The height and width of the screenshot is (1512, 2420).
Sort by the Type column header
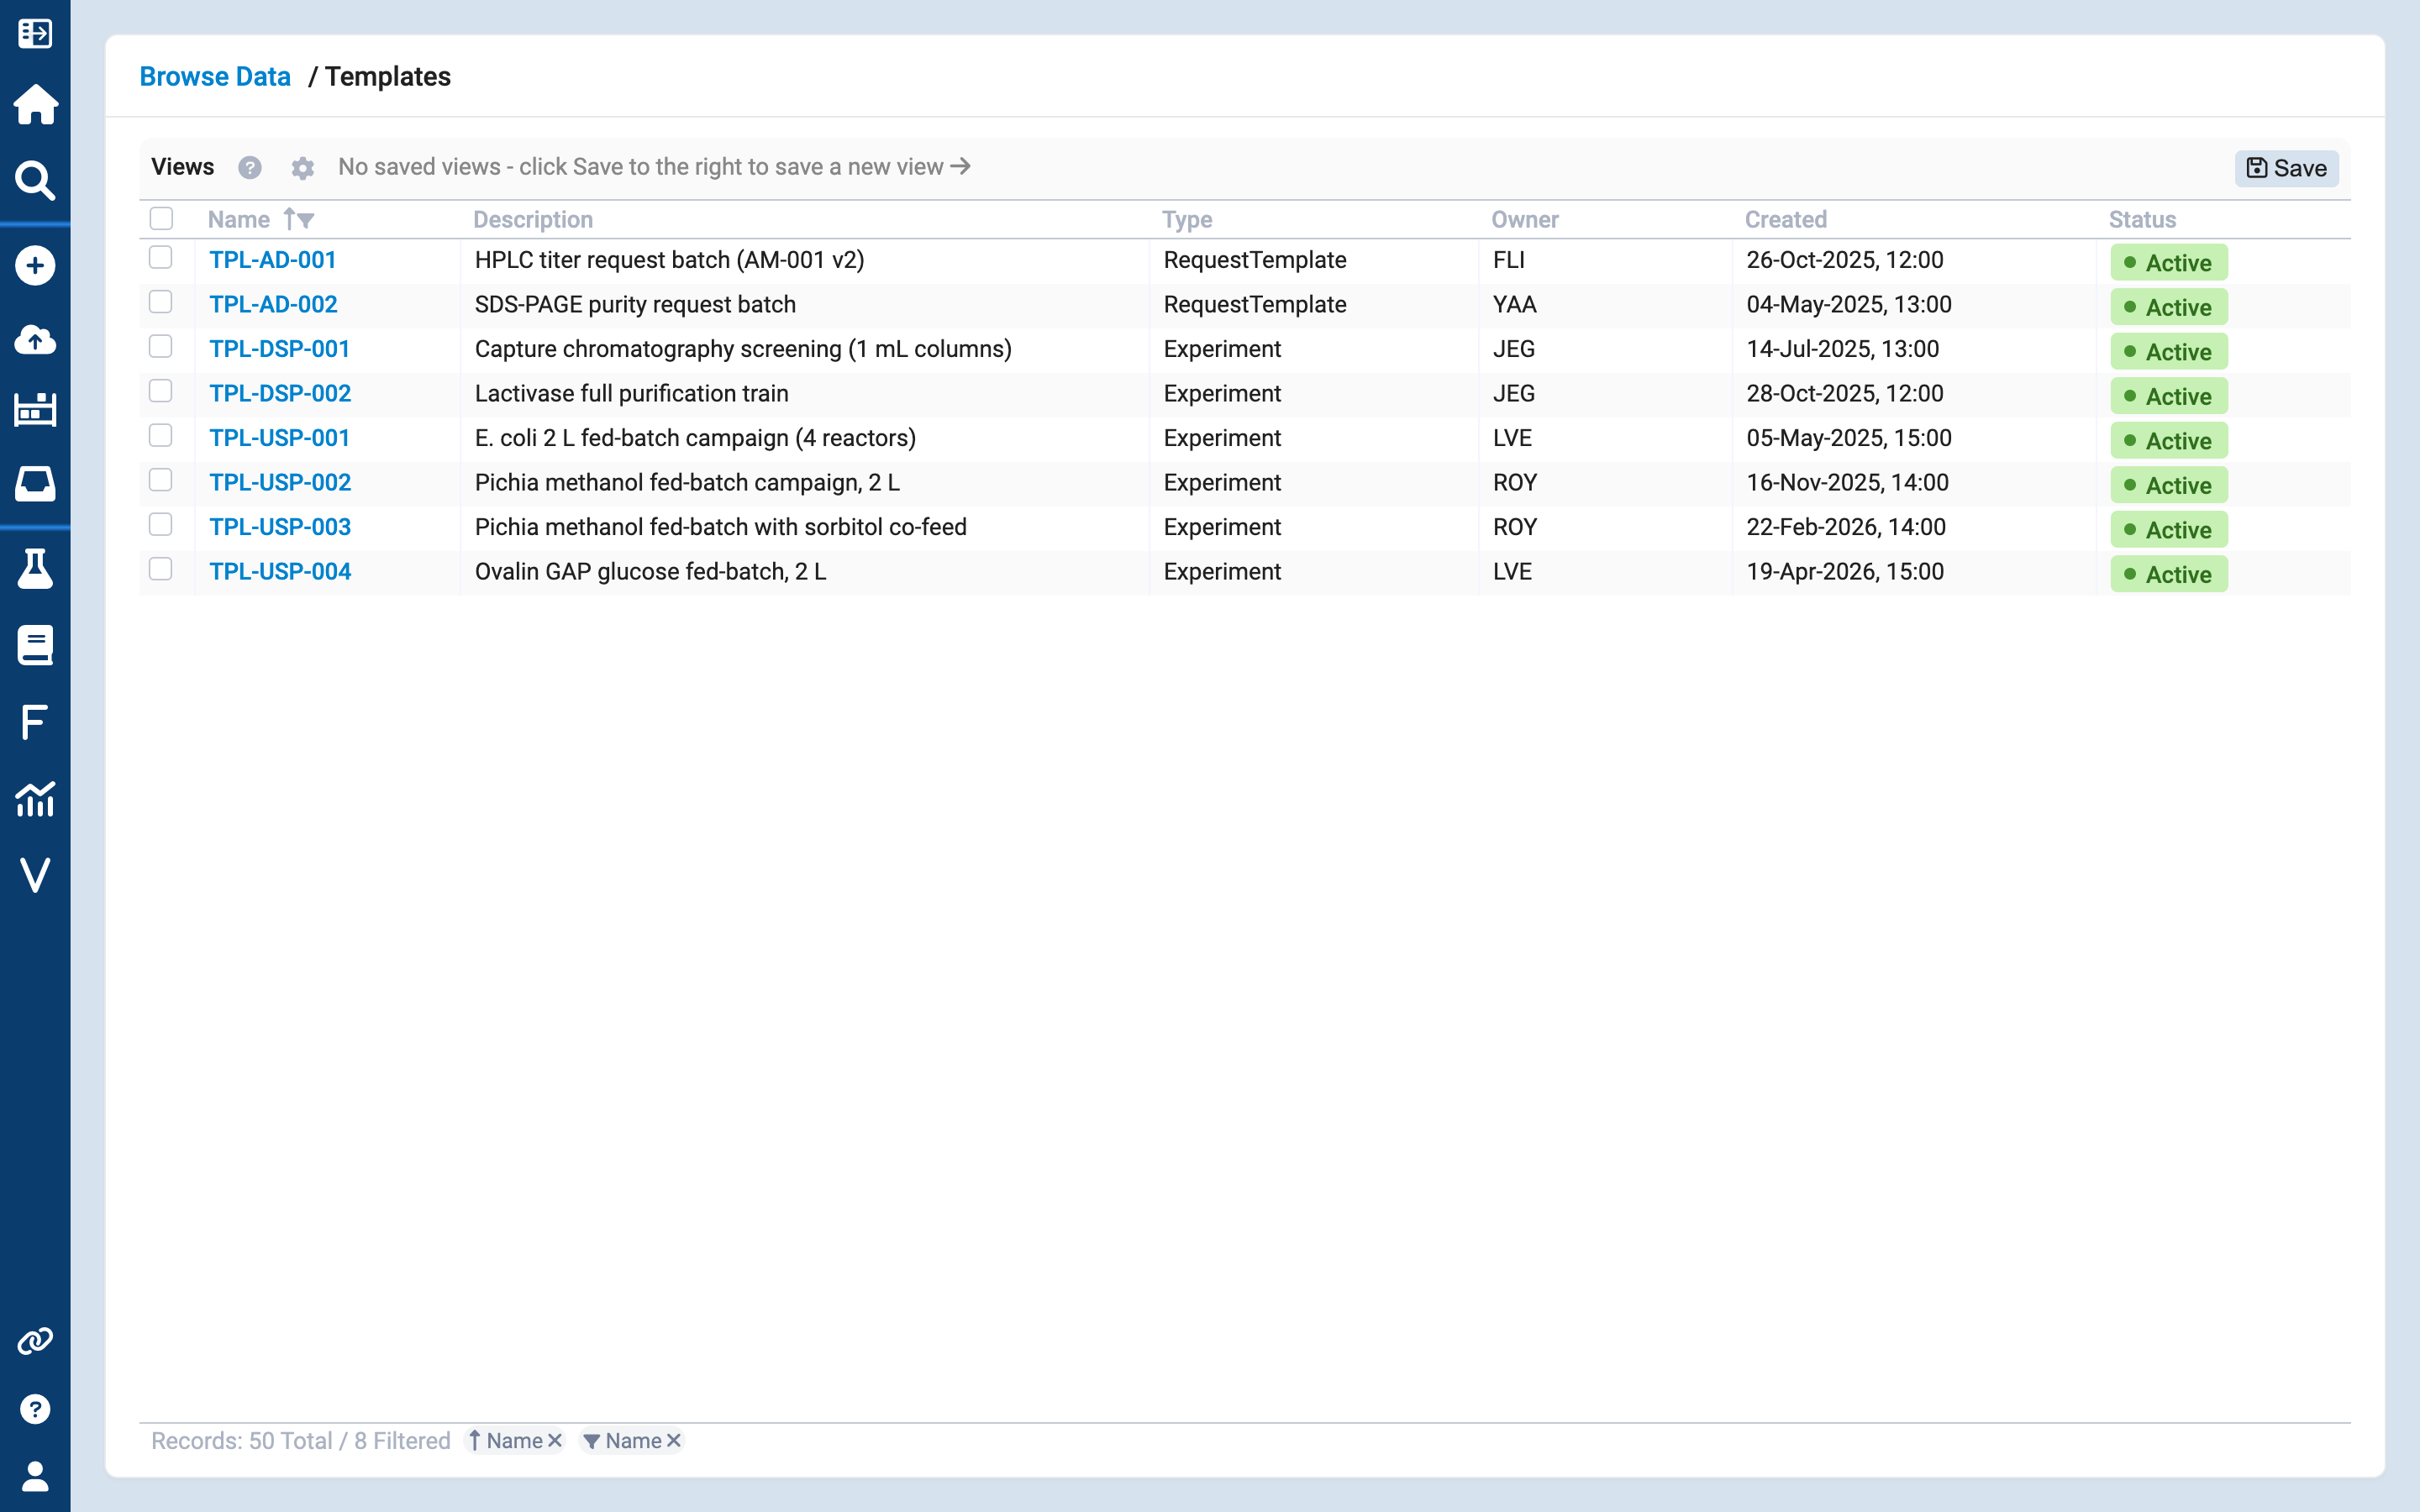coord(1187,219)
